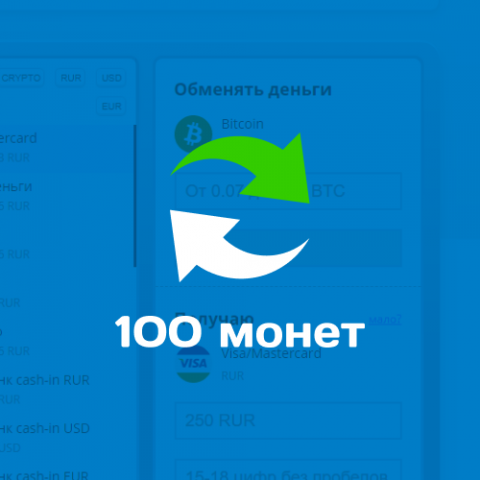Focus the card number digits field

click(288, 471)
